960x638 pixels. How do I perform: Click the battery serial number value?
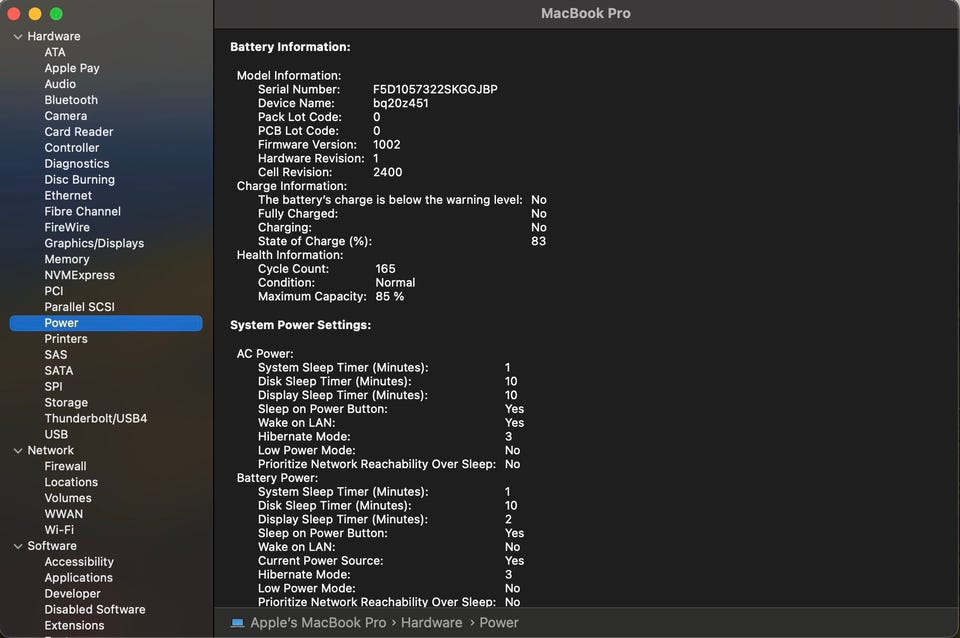click(435, 89)
